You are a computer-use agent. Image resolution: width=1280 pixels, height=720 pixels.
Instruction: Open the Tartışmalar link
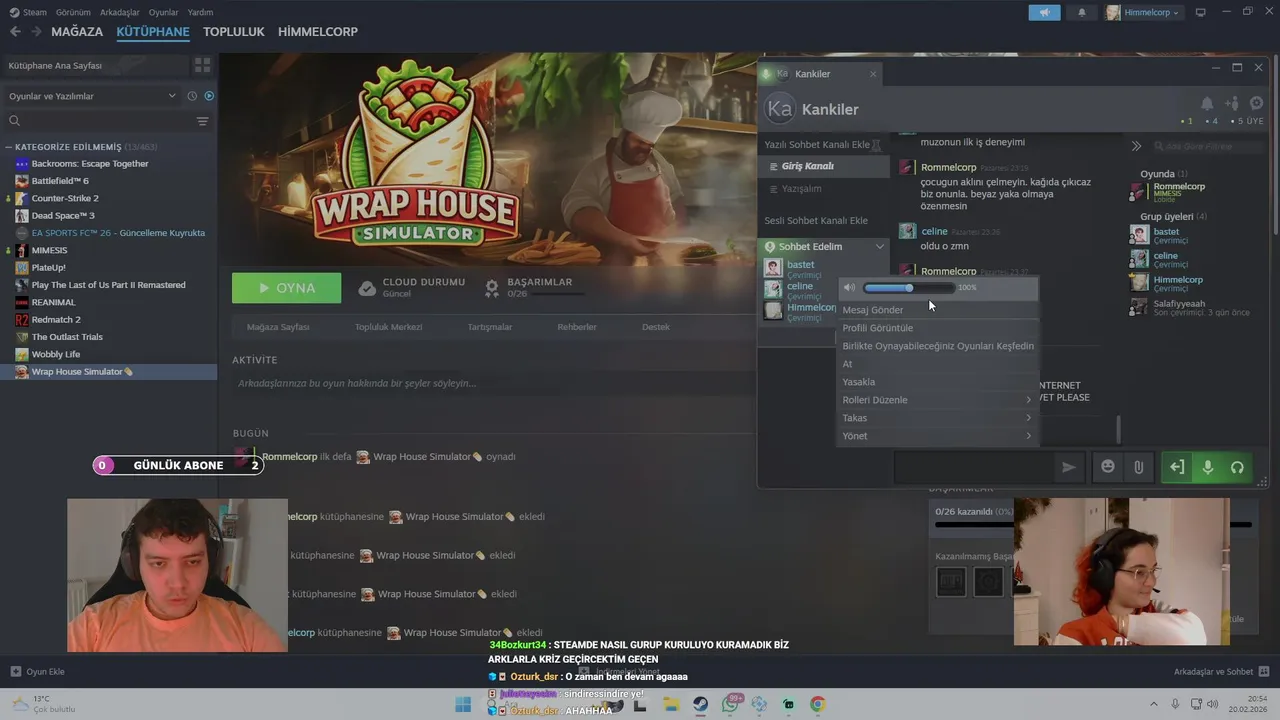pyautogui.click(x=490, y=327)
